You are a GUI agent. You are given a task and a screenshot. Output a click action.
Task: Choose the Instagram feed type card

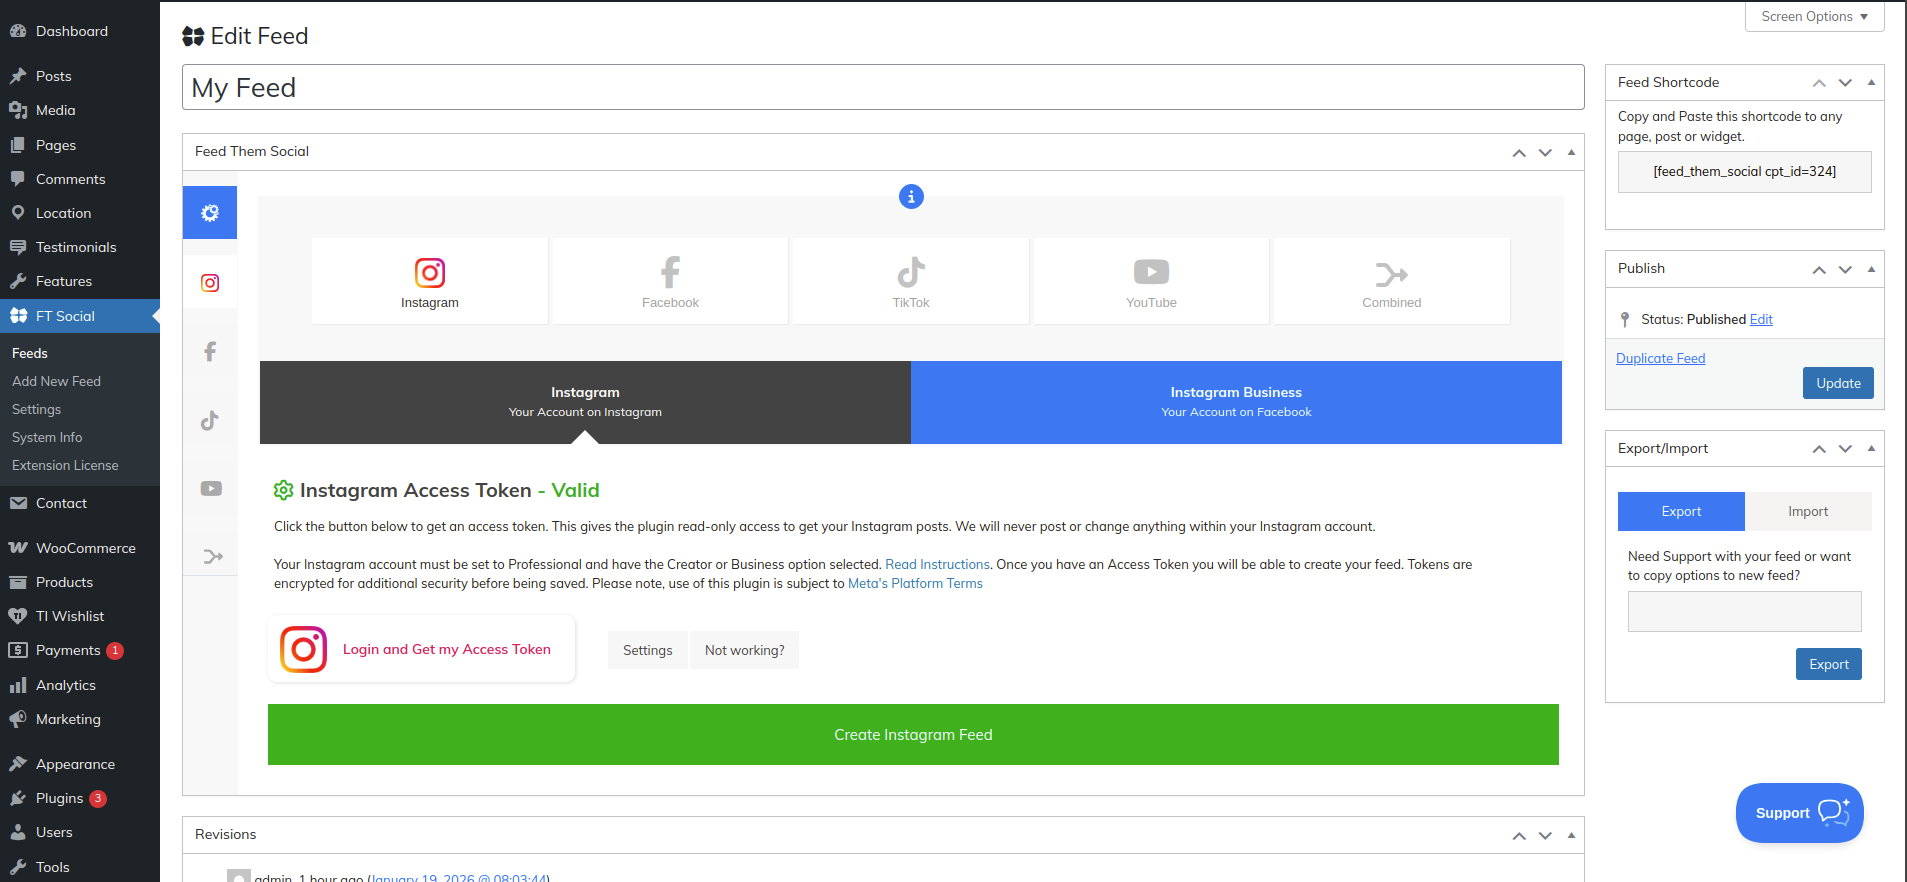point(430,281)
